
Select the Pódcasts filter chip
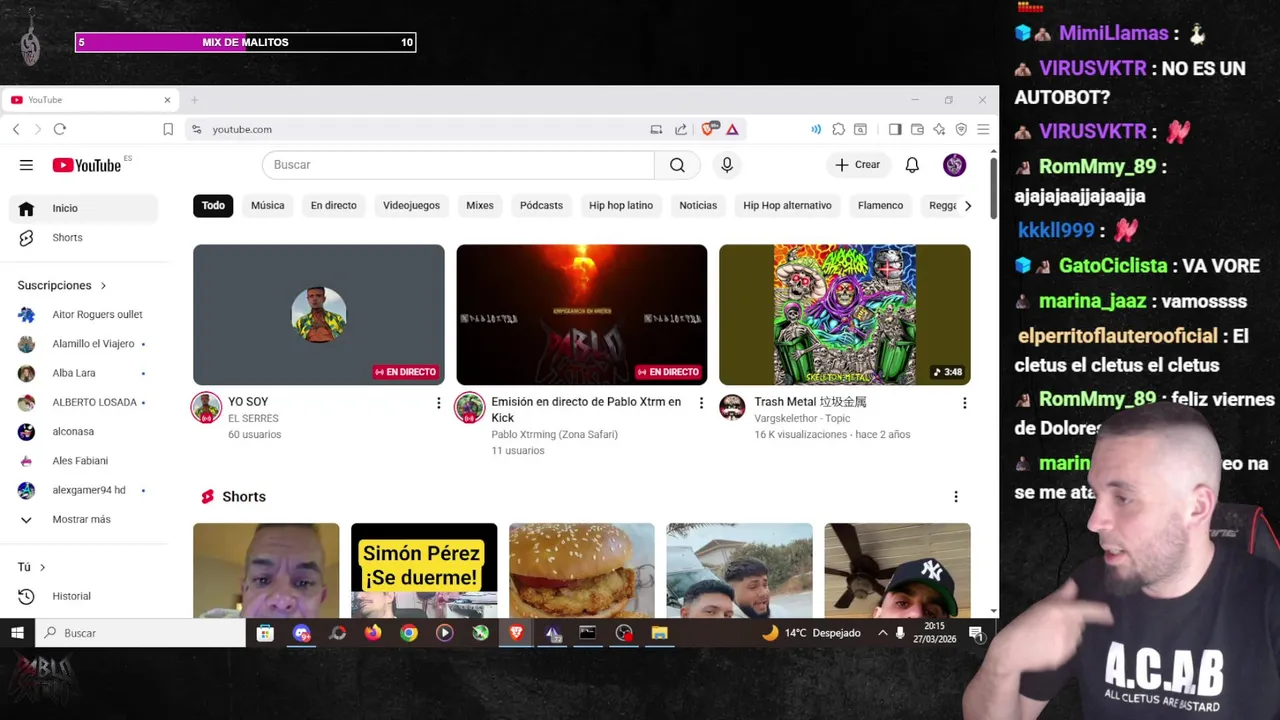[541, 205]
